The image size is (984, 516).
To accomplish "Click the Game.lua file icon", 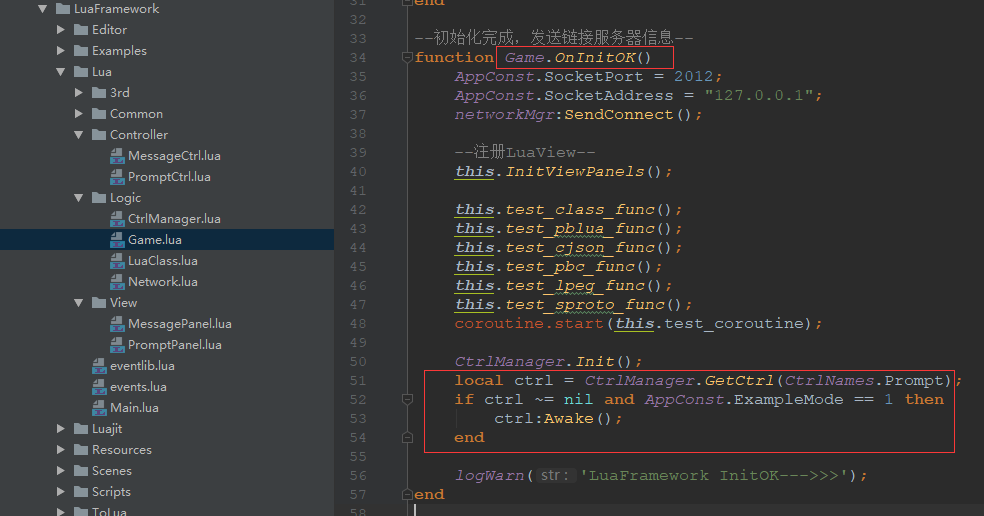I will (117, 240).
